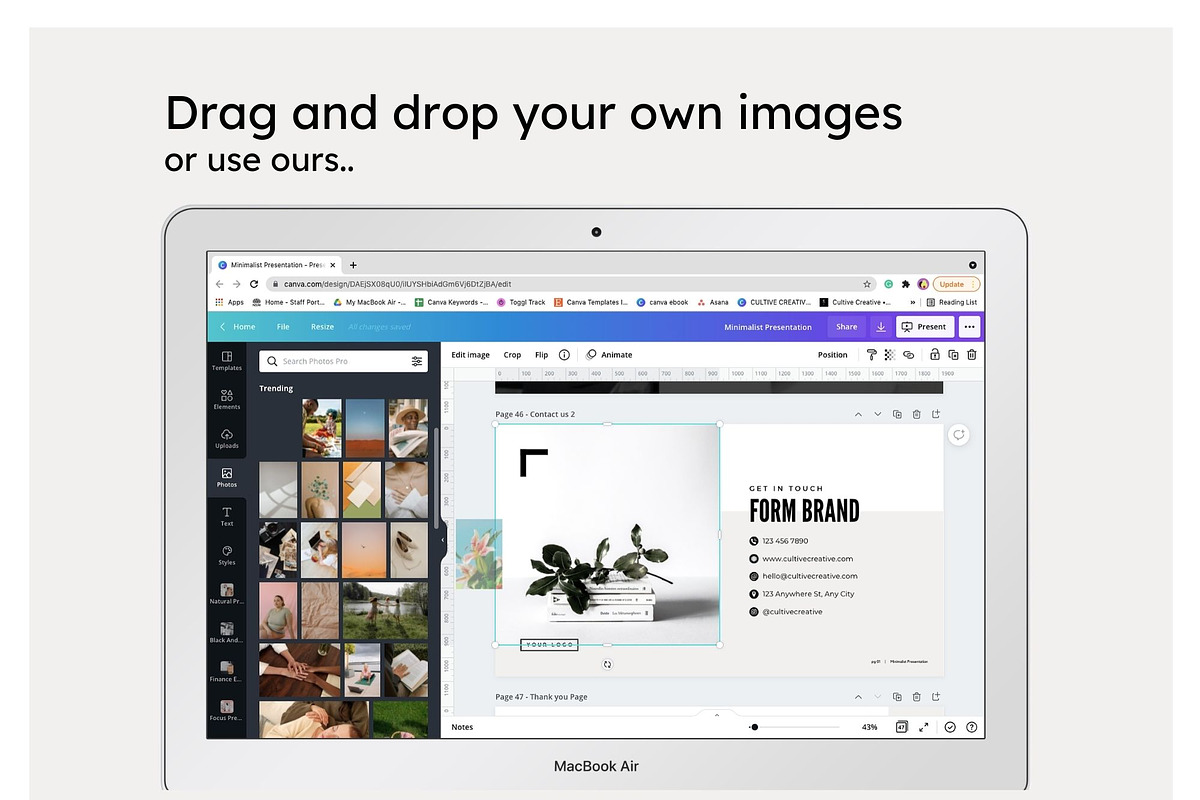Viewport: 1200px width, 800px height.
Task: Click the image Info icon next to Flip
Action: [564, 355]
